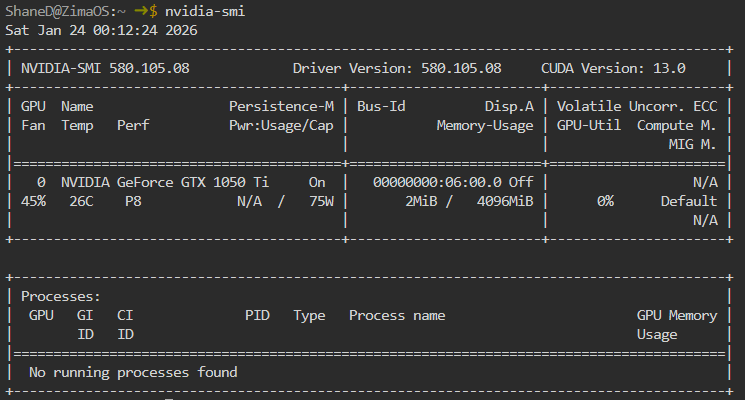Click the P8 performance state value
The width and height of the screenshot is (745, 400).
point(133,201)
